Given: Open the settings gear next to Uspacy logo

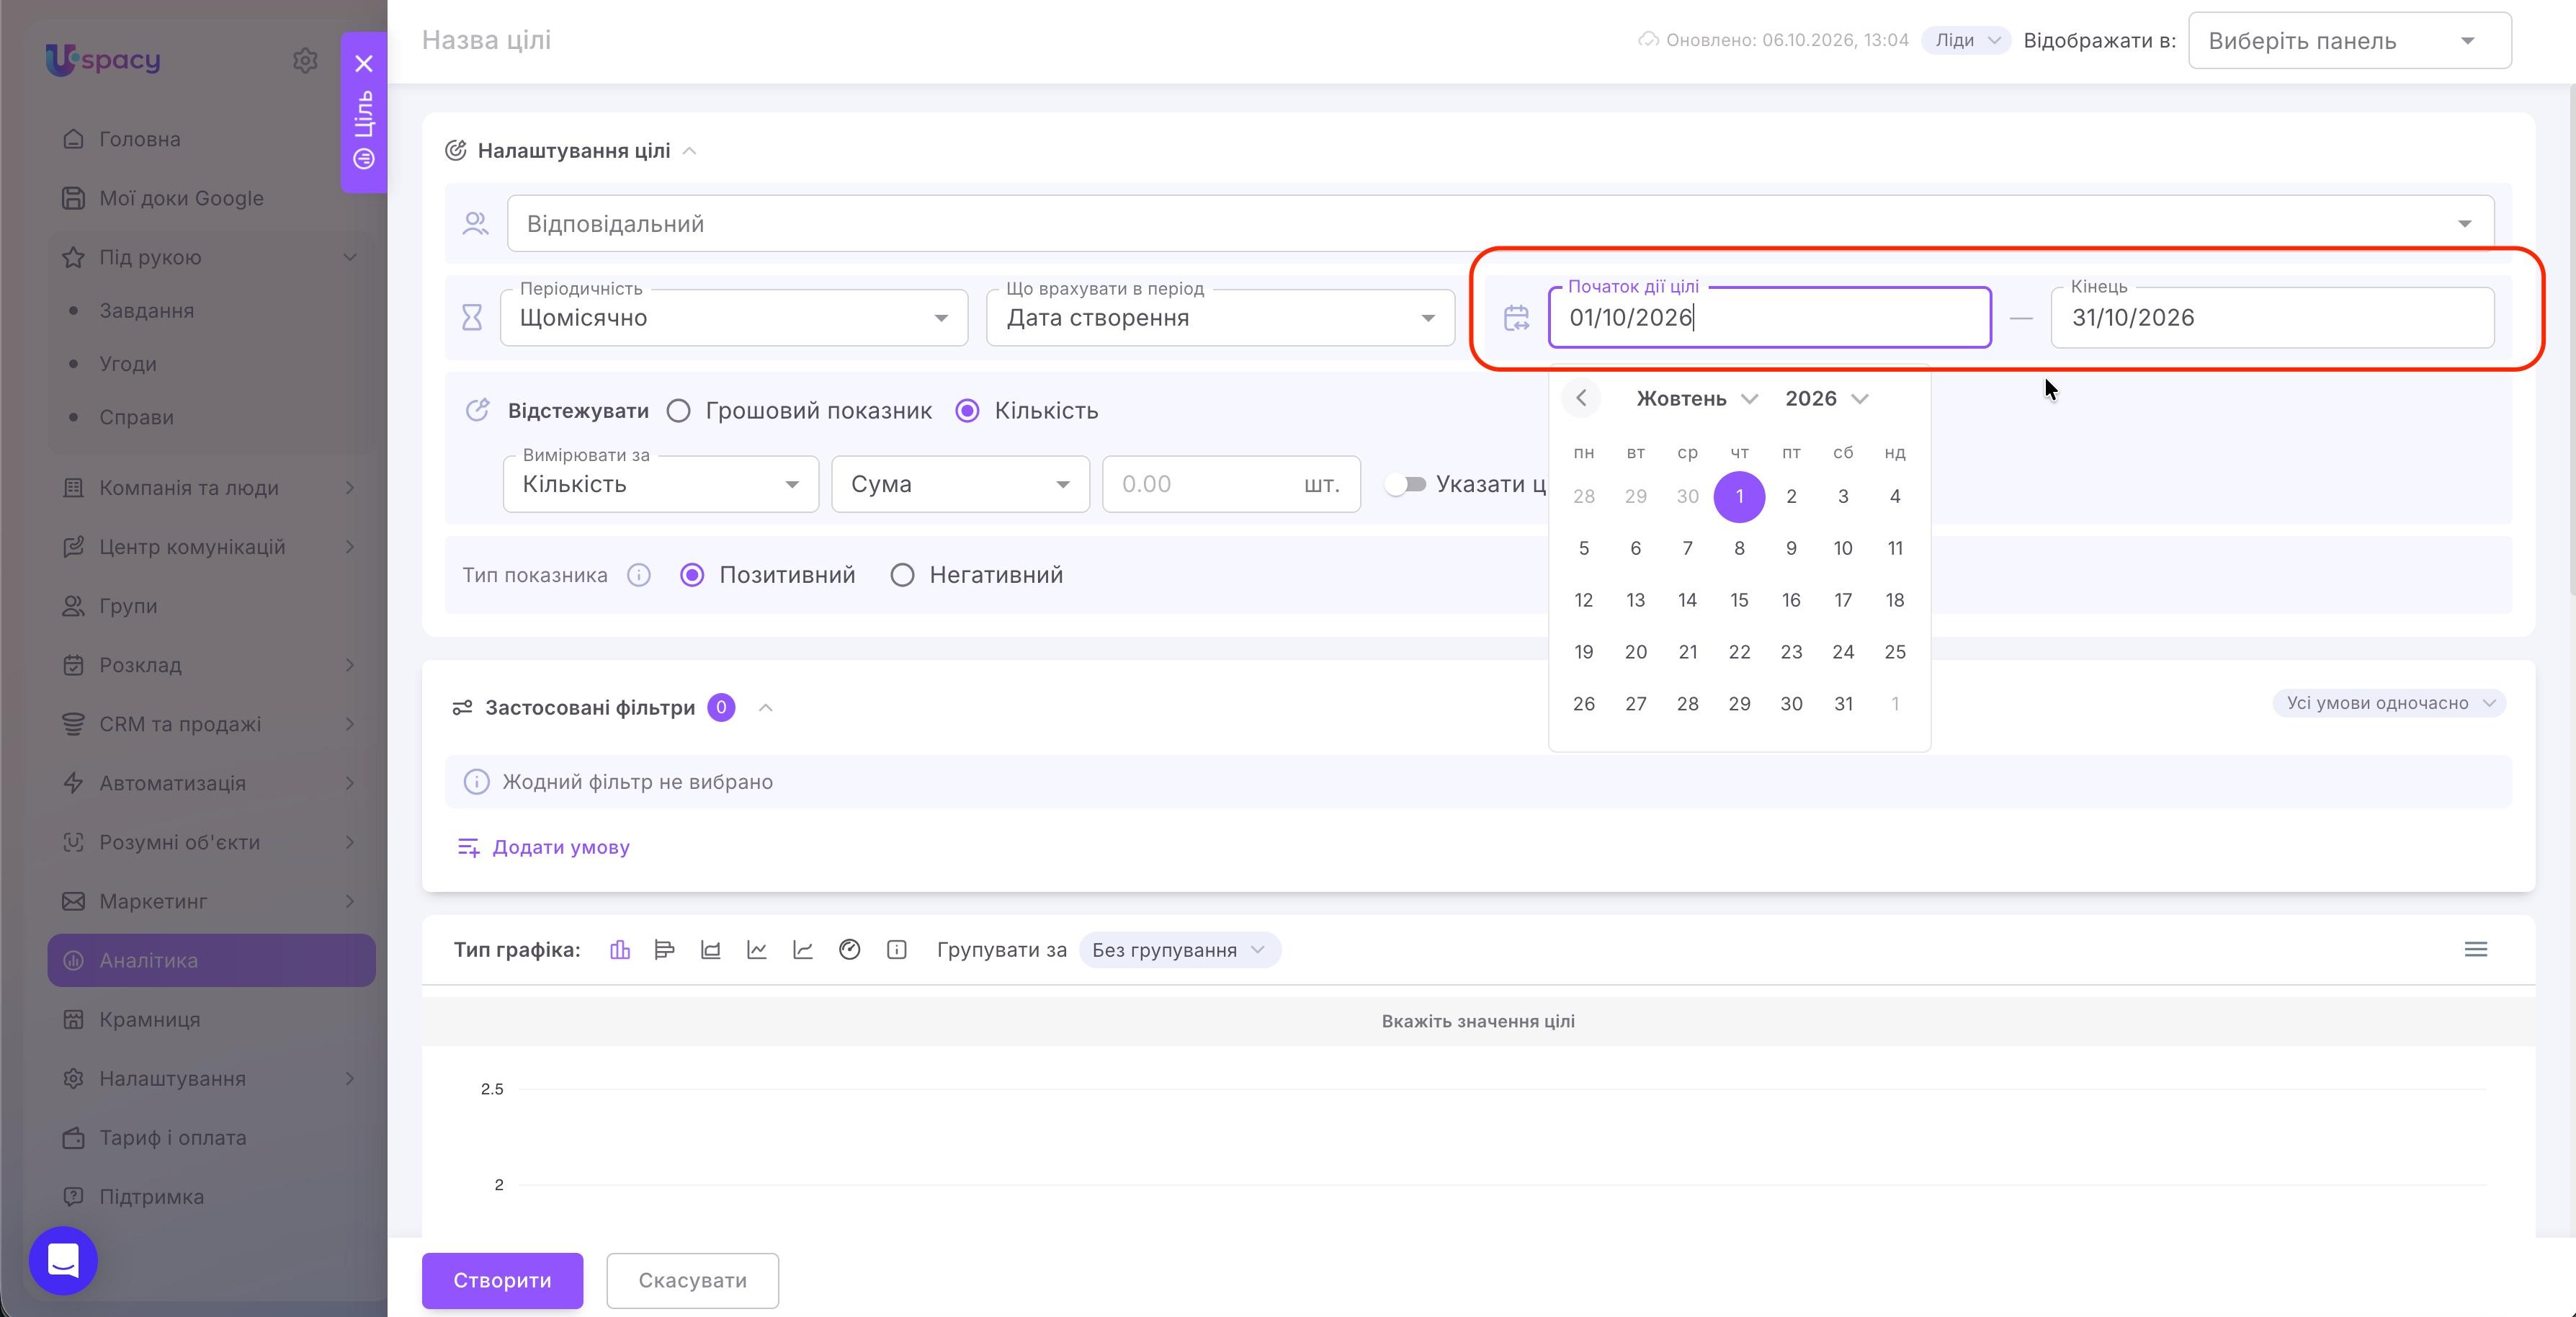Looking at the screenshot, I should pyautogui.click(x=305, y=60).
